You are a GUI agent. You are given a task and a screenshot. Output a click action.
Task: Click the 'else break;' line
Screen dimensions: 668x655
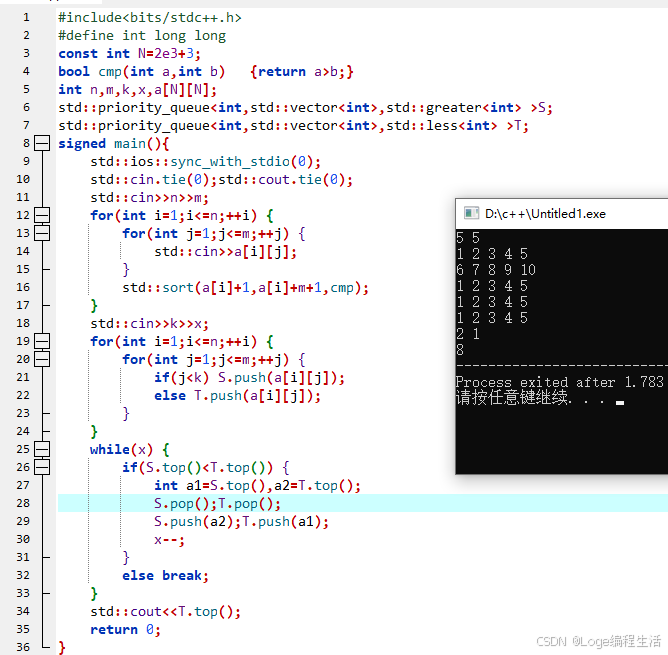click(165, 575)
